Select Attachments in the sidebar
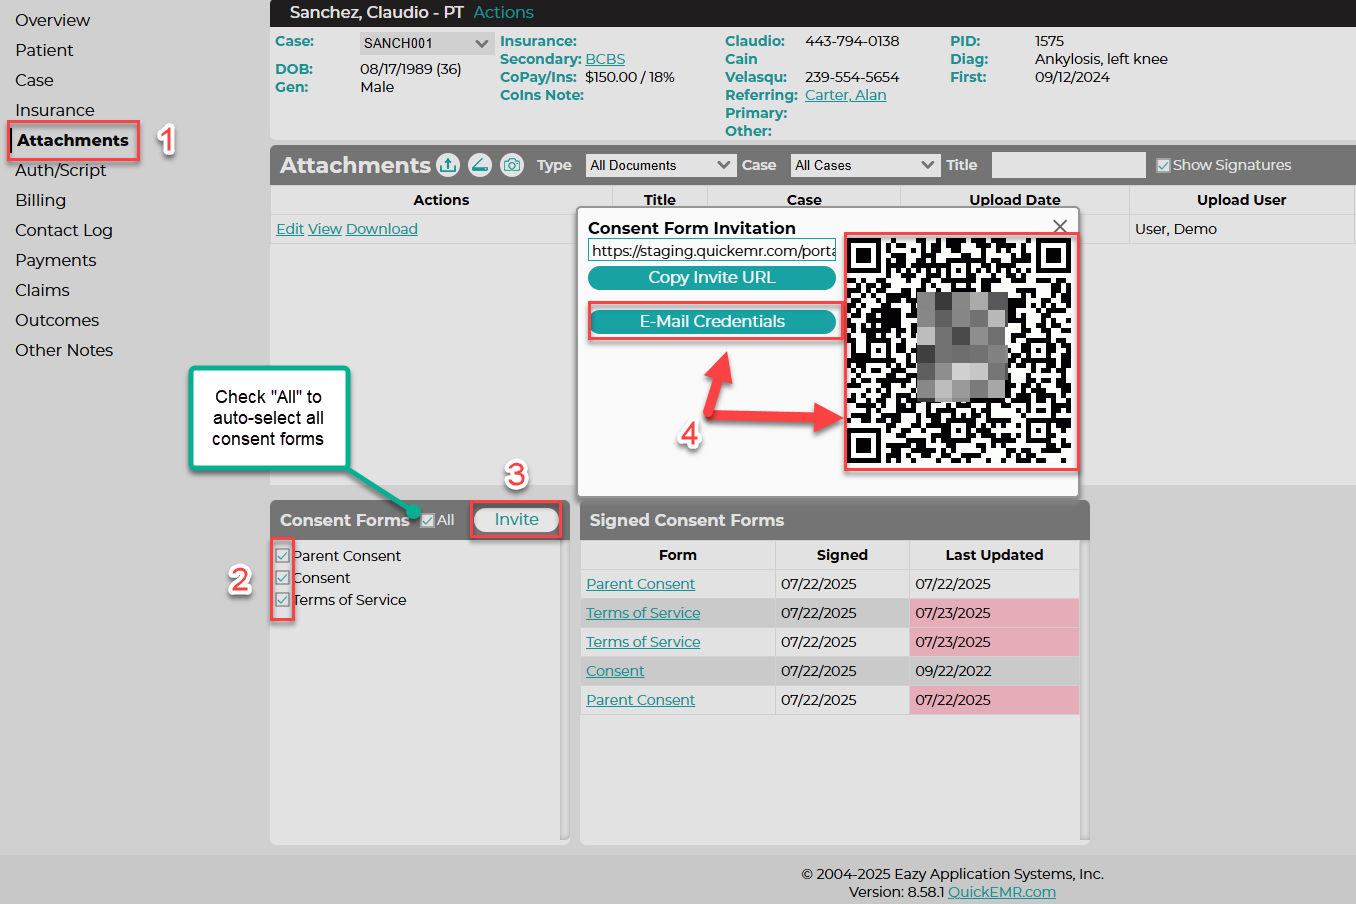Screen dimensions: 1356x904 pos(73,140)
